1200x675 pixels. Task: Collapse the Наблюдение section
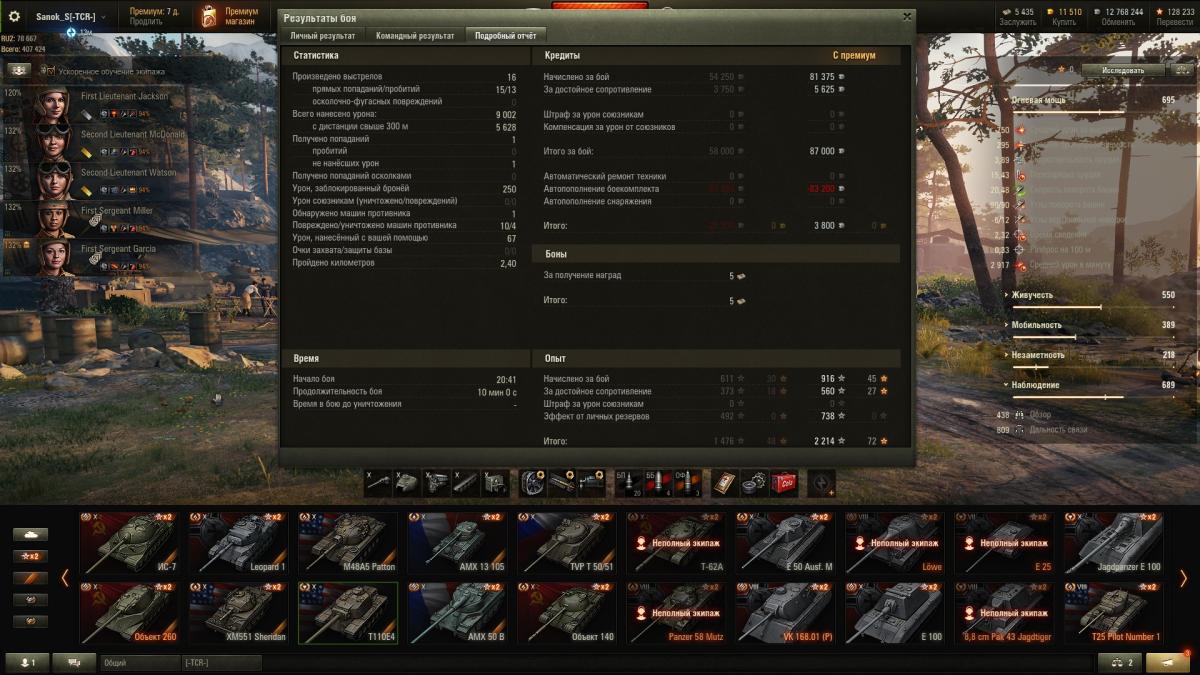click(1007, 385)
